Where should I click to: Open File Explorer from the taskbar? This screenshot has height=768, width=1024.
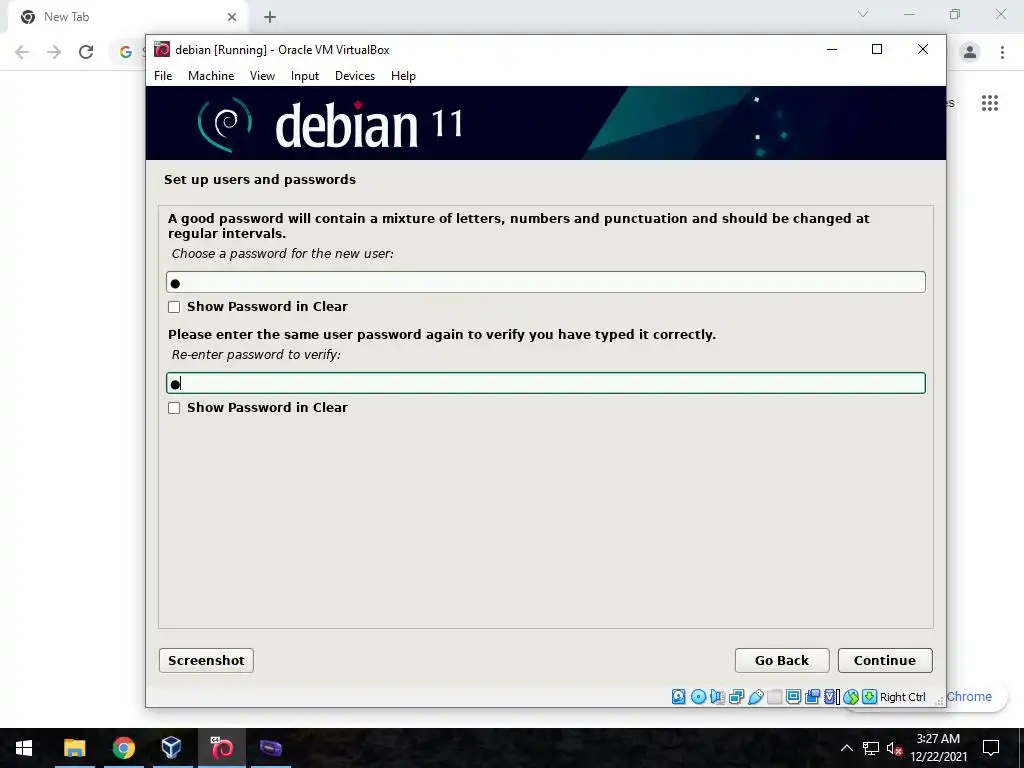pyautogui.click(x=74, y=748)
